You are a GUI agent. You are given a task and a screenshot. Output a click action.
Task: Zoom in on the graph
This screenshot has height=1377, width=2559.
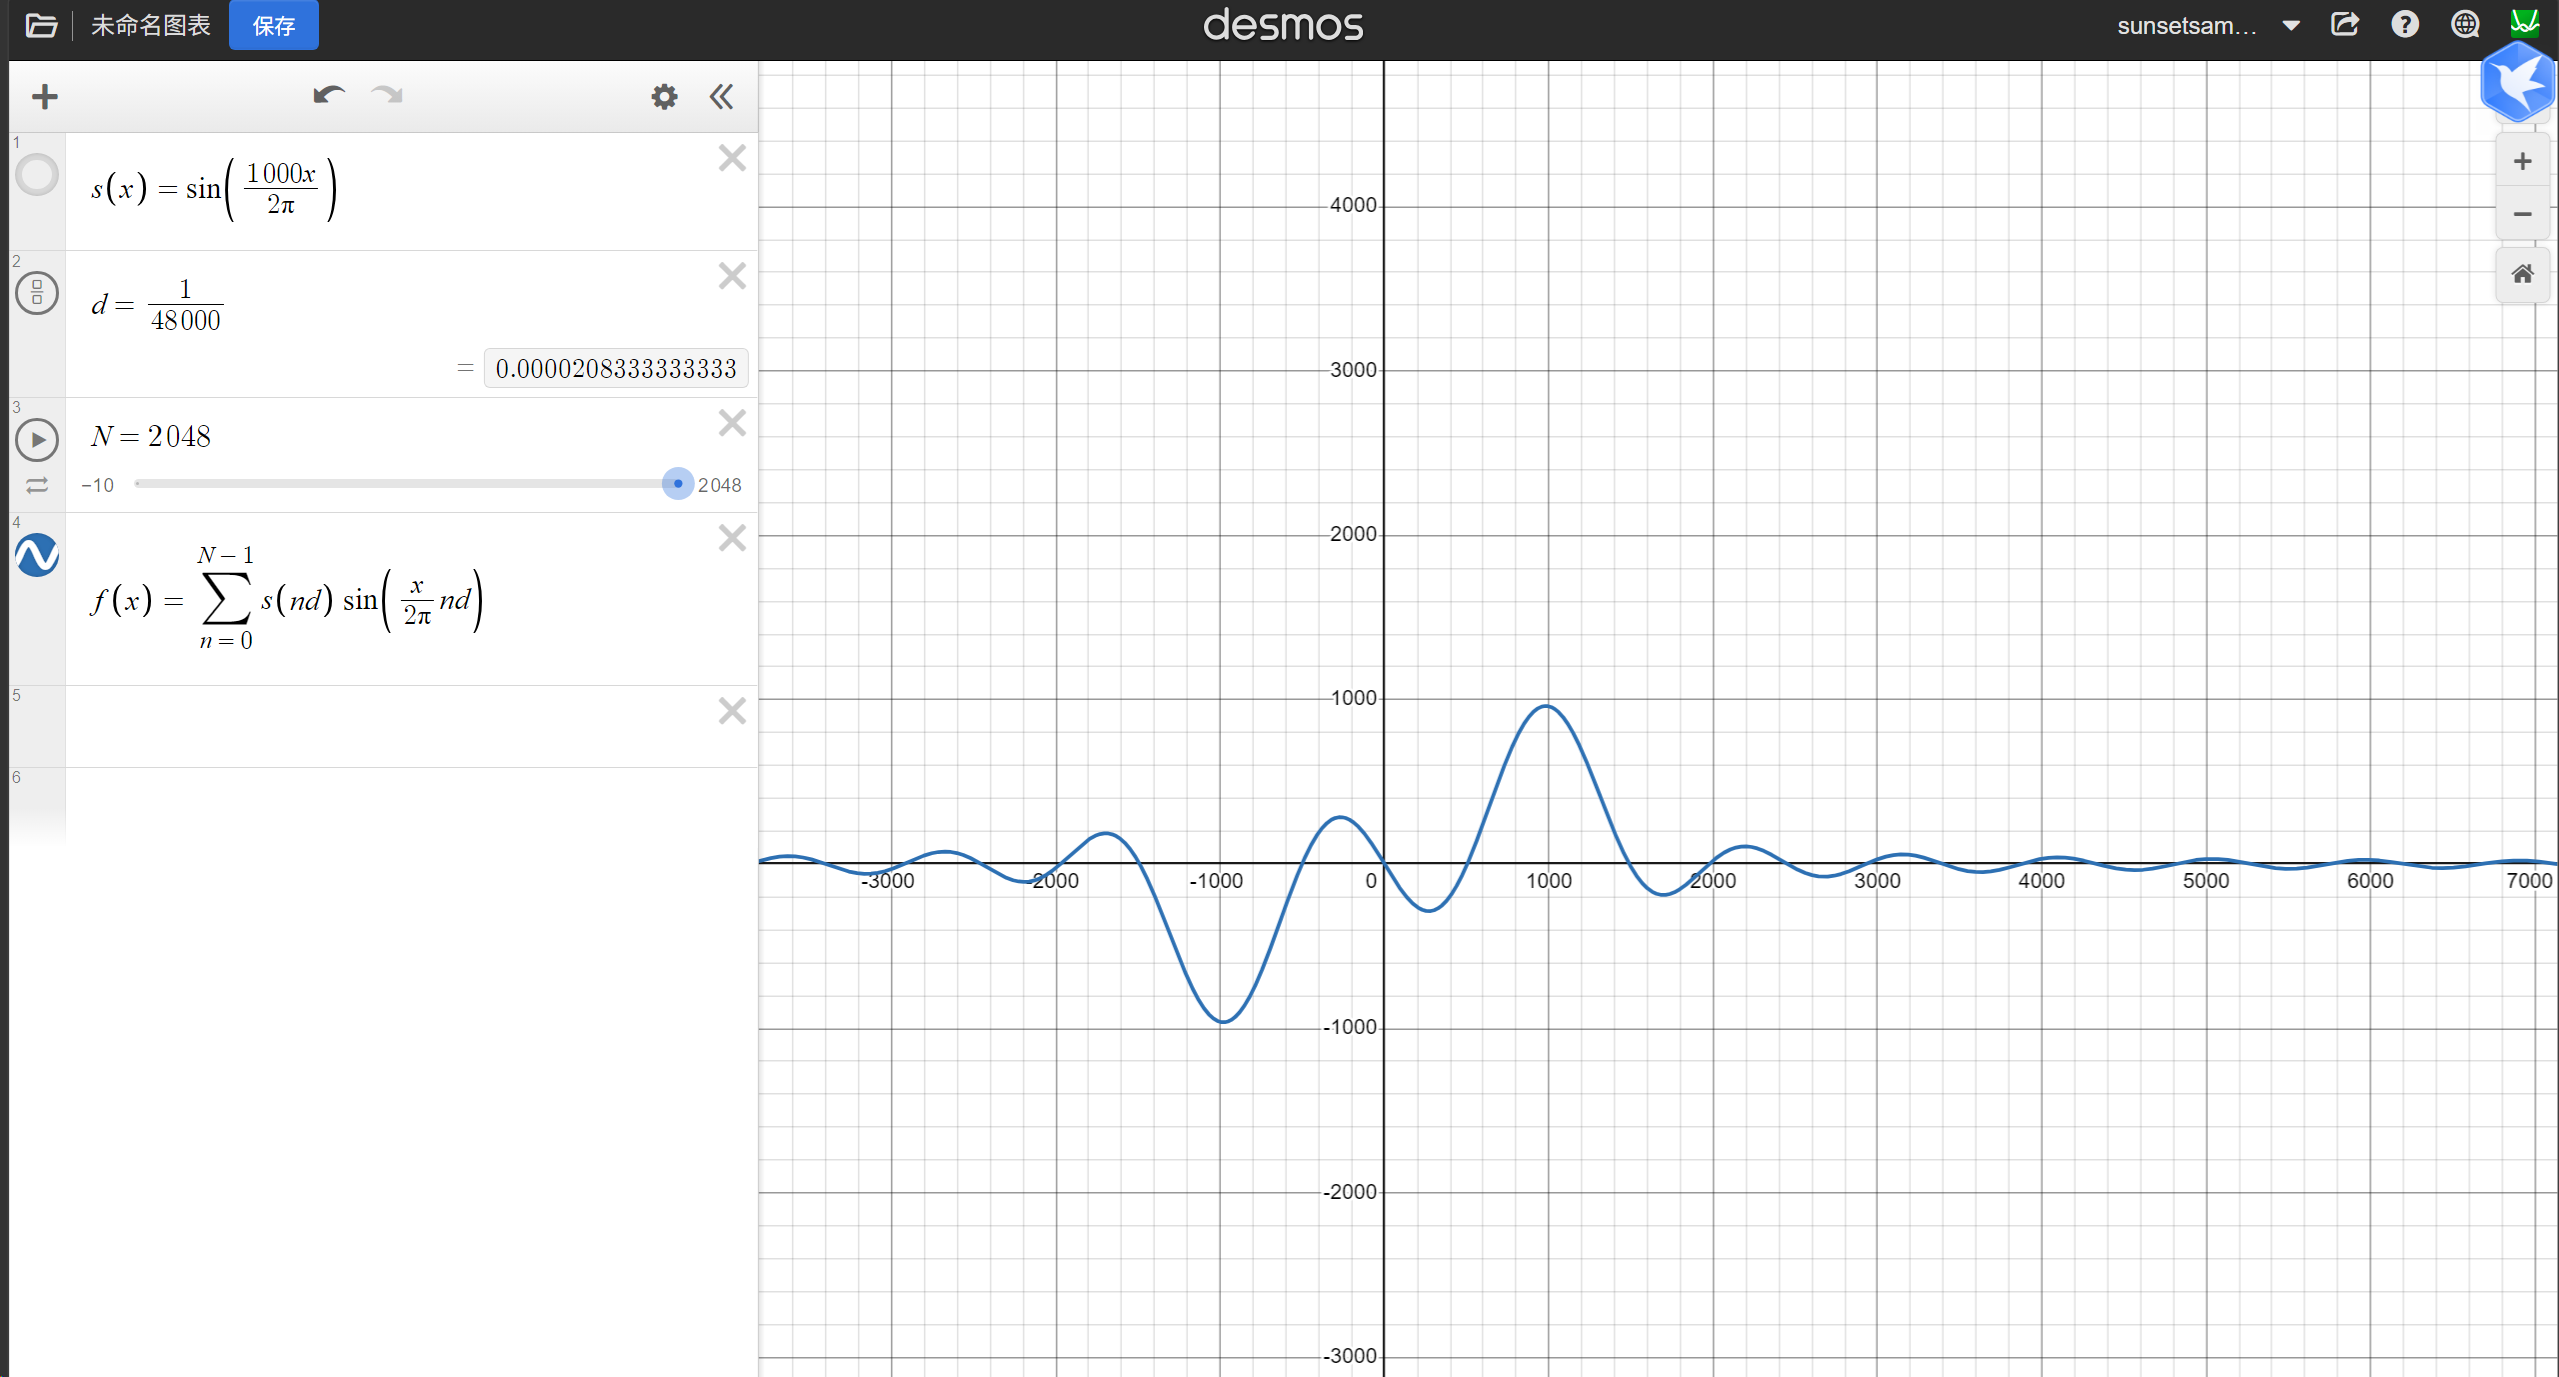[x=2522, y=162]
